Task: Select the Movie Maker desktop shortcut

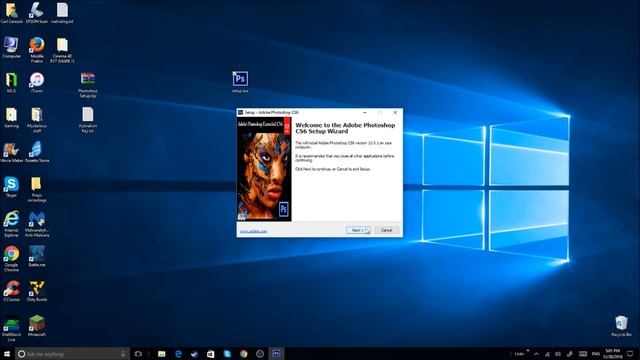Action: [11, 152]
